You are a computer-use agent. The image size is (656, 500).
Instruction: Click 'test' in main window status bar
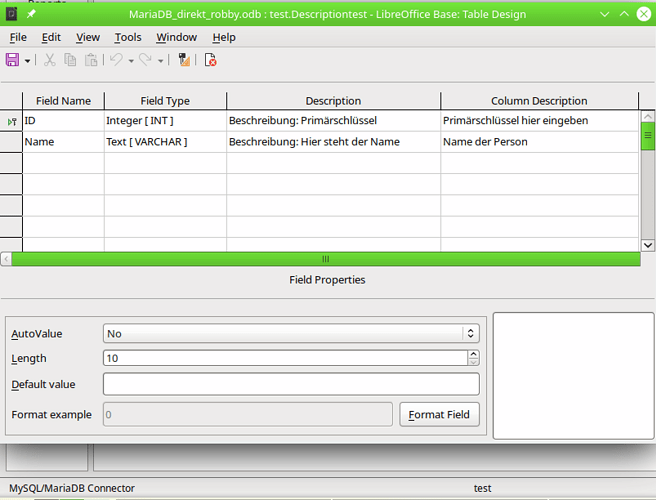pyautogui.click(x=482, y=488)
